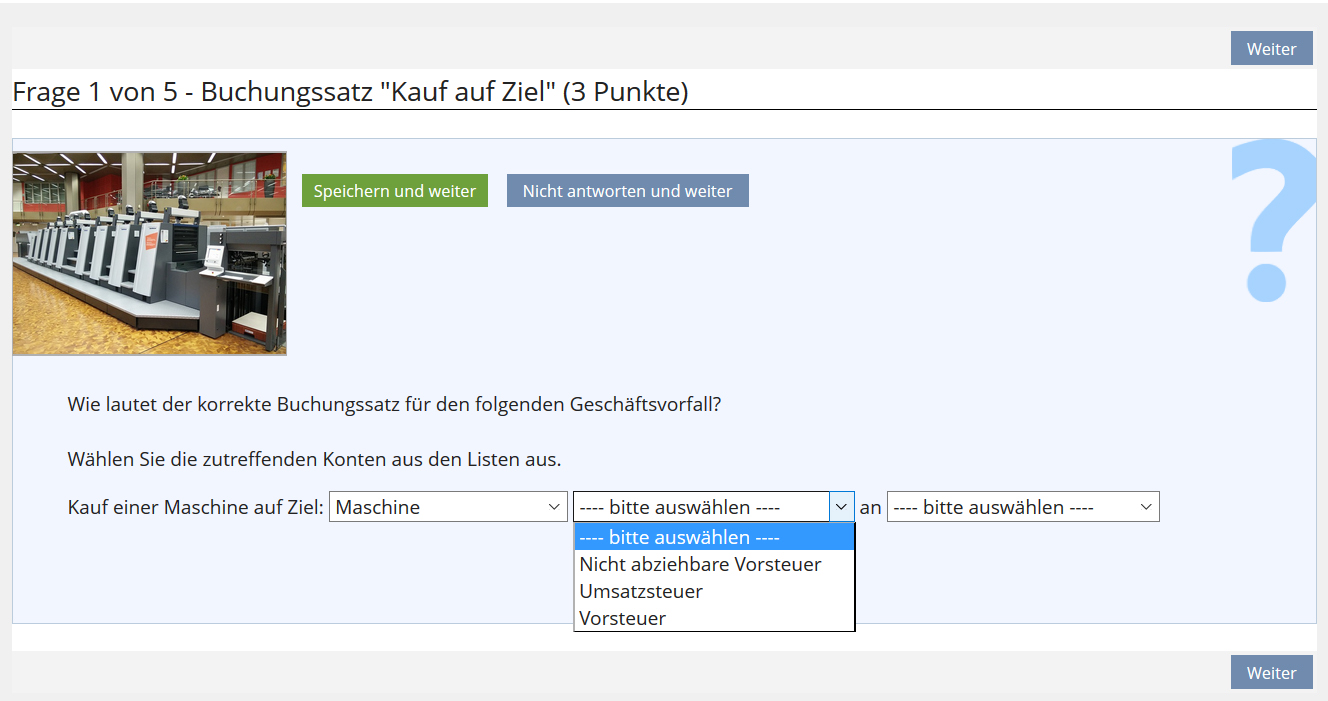Click the Frage 1 von 5 heading
The image size is (1328, 701).
coord(350,92)
